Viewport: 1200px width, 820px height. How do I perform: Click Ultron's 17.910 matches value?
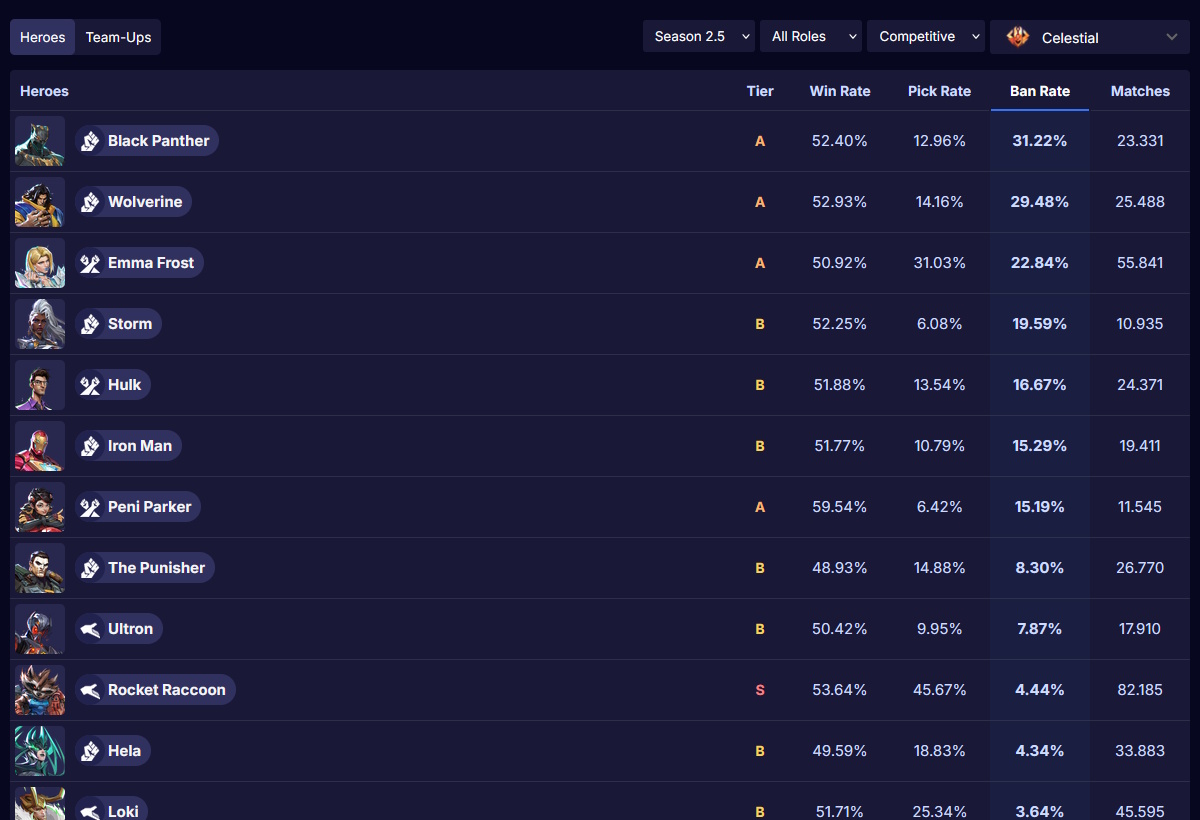pos(1140,629)
